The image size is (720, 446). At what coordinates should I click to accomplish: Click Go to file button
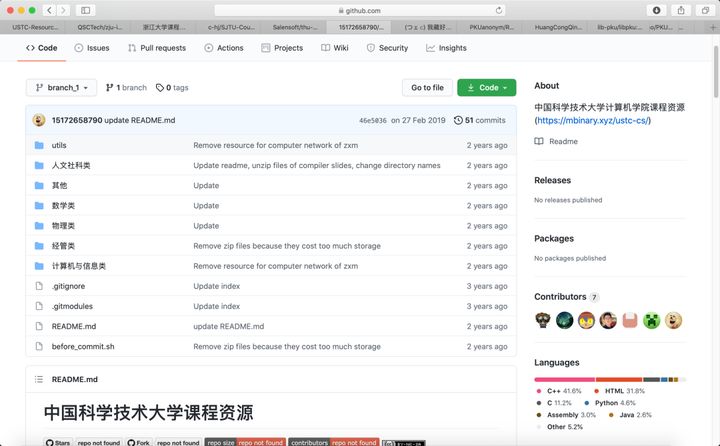428,88
